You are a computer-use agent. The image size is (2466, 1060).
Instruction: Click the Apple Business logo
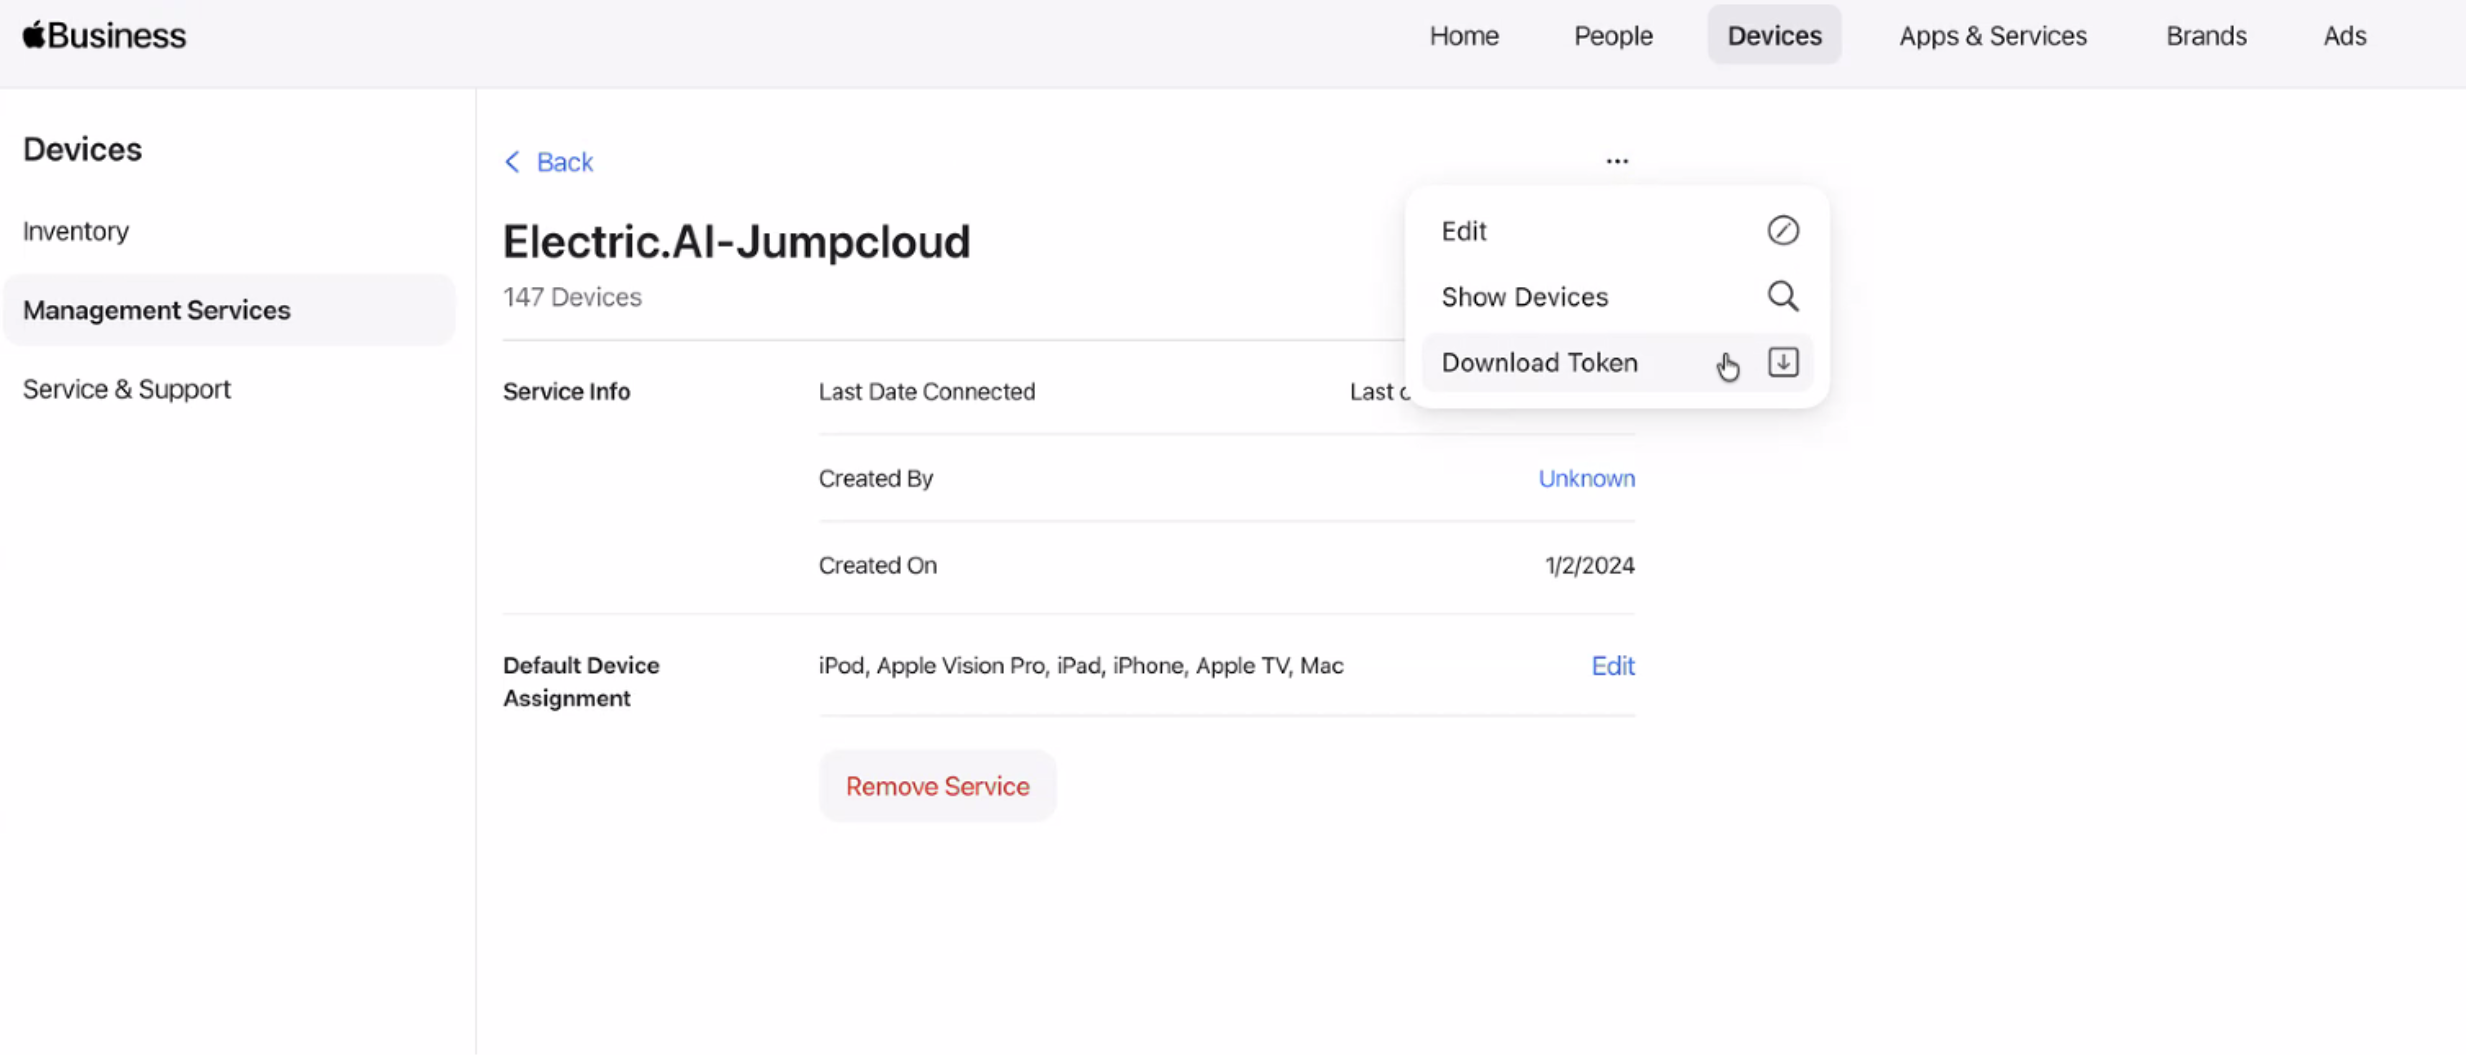point(104,36)
